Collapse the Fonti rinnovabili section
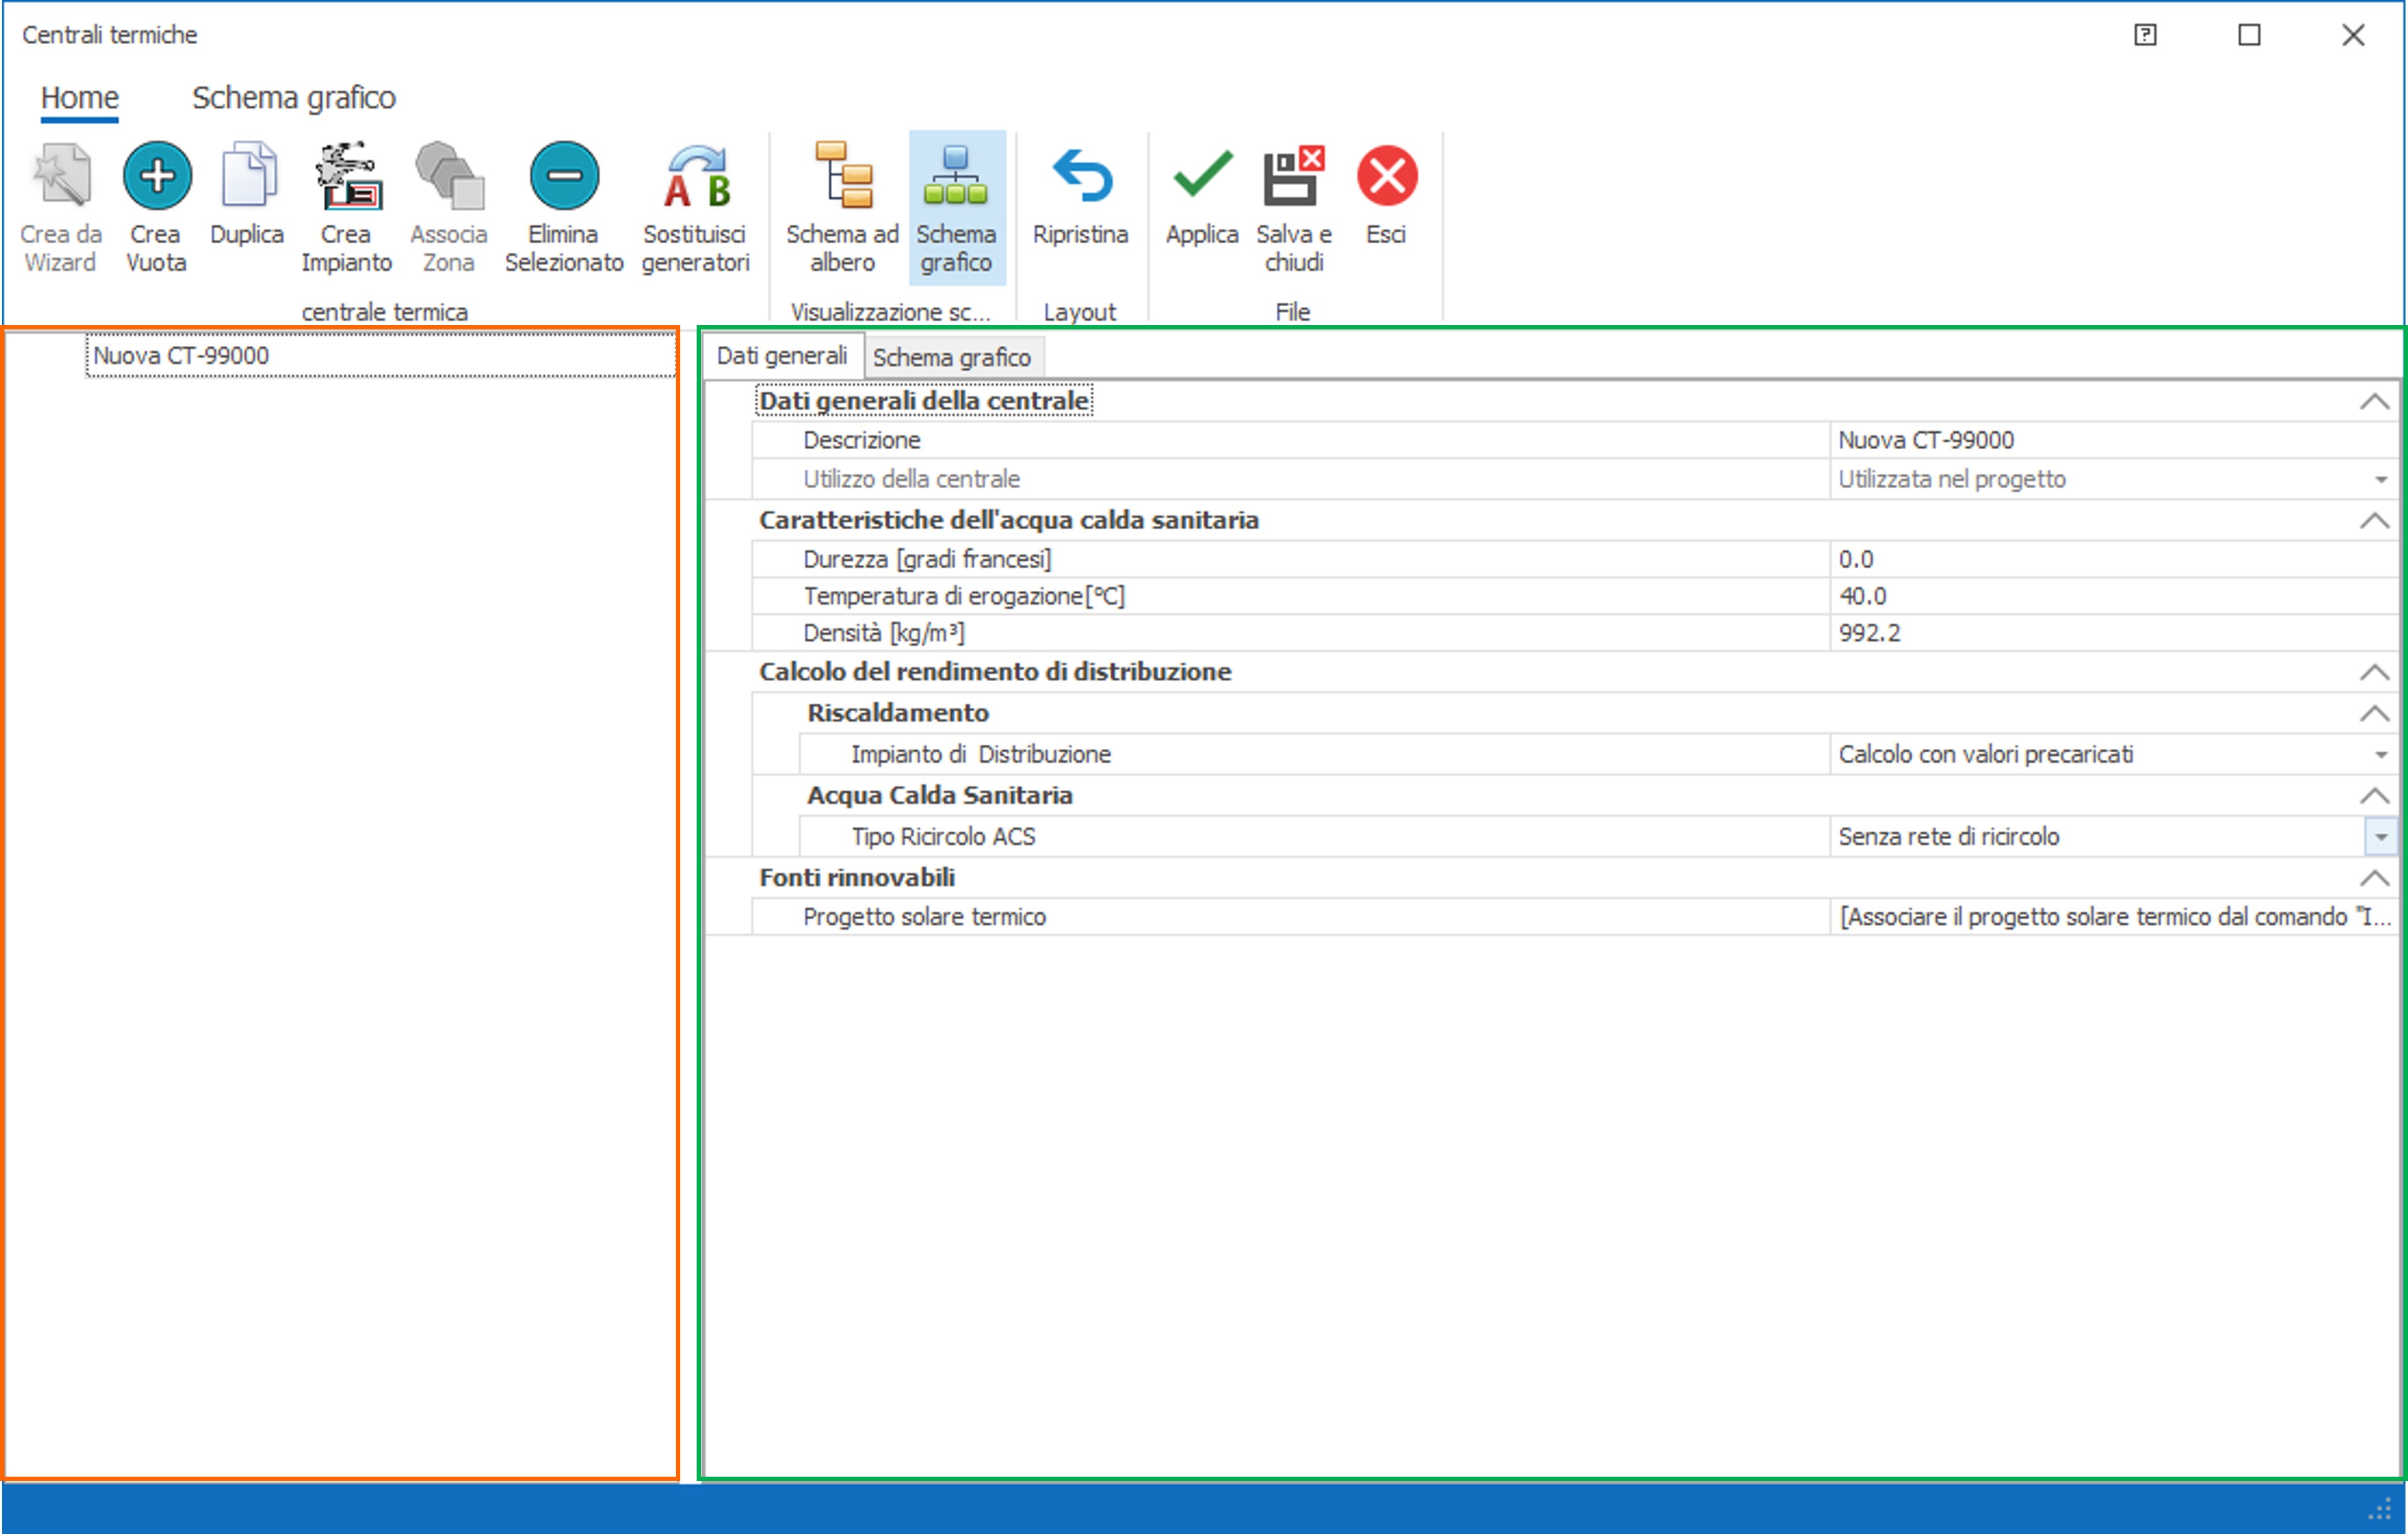The image size is (2408, 1534). coord(2374,878)
